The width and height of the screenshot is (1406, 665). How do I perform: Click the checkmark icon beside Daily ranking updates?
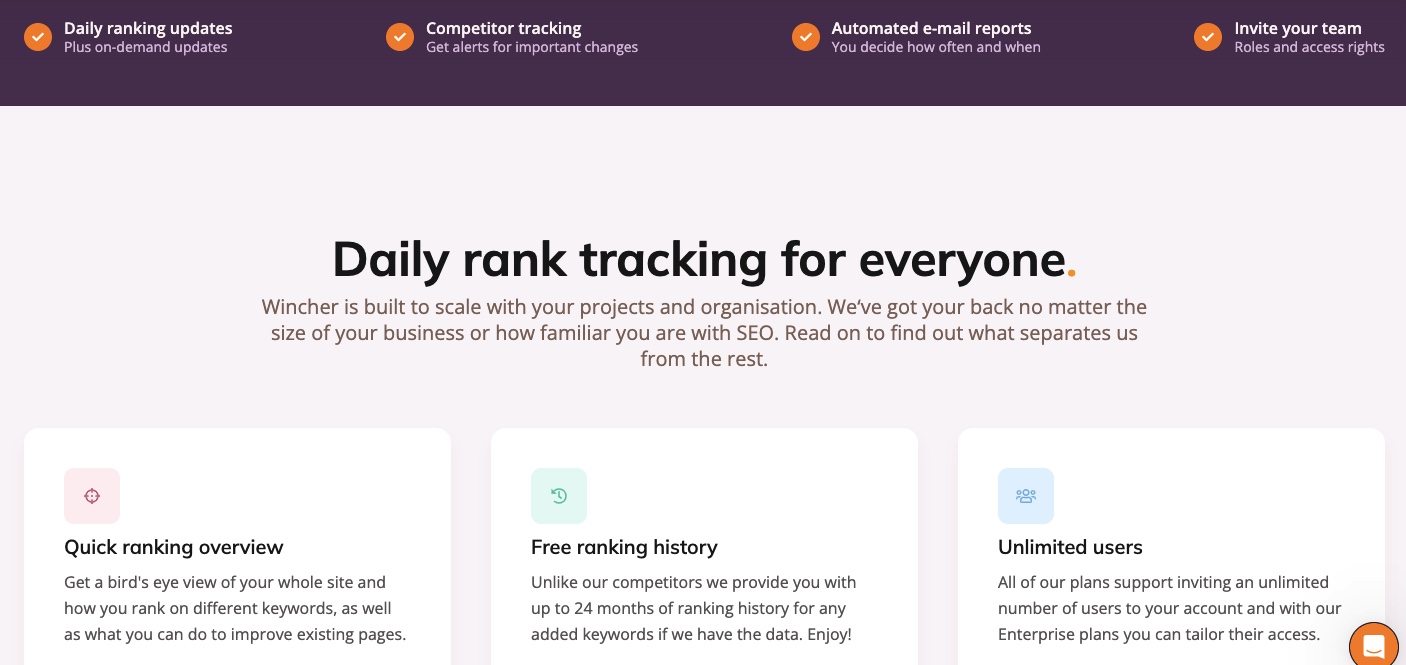pos(38,37)
